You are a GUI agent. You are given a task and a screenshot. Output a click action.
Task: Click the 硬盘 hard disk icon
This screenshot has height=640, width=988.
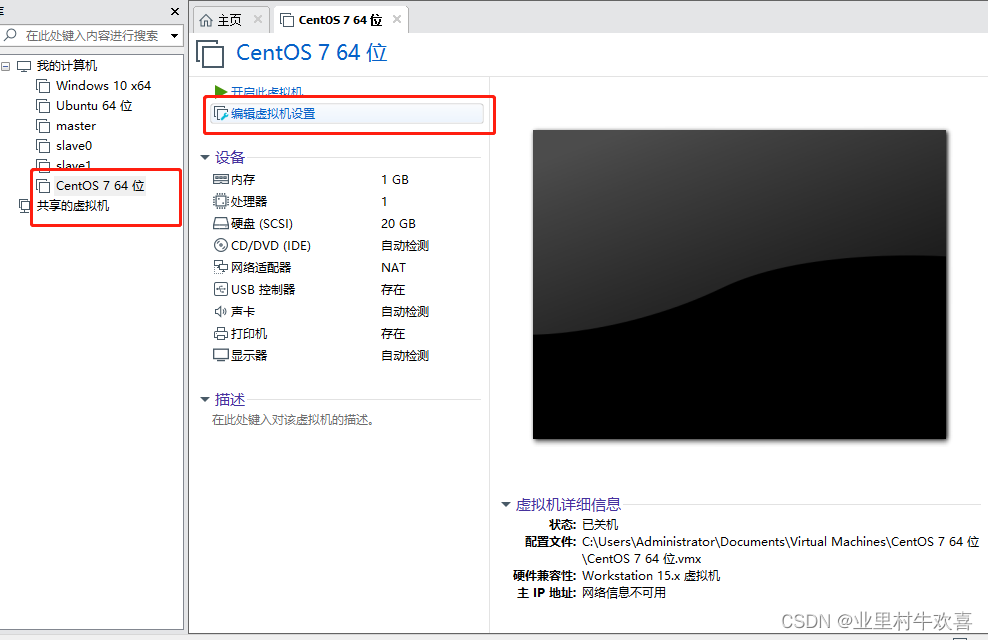(221, 224)
